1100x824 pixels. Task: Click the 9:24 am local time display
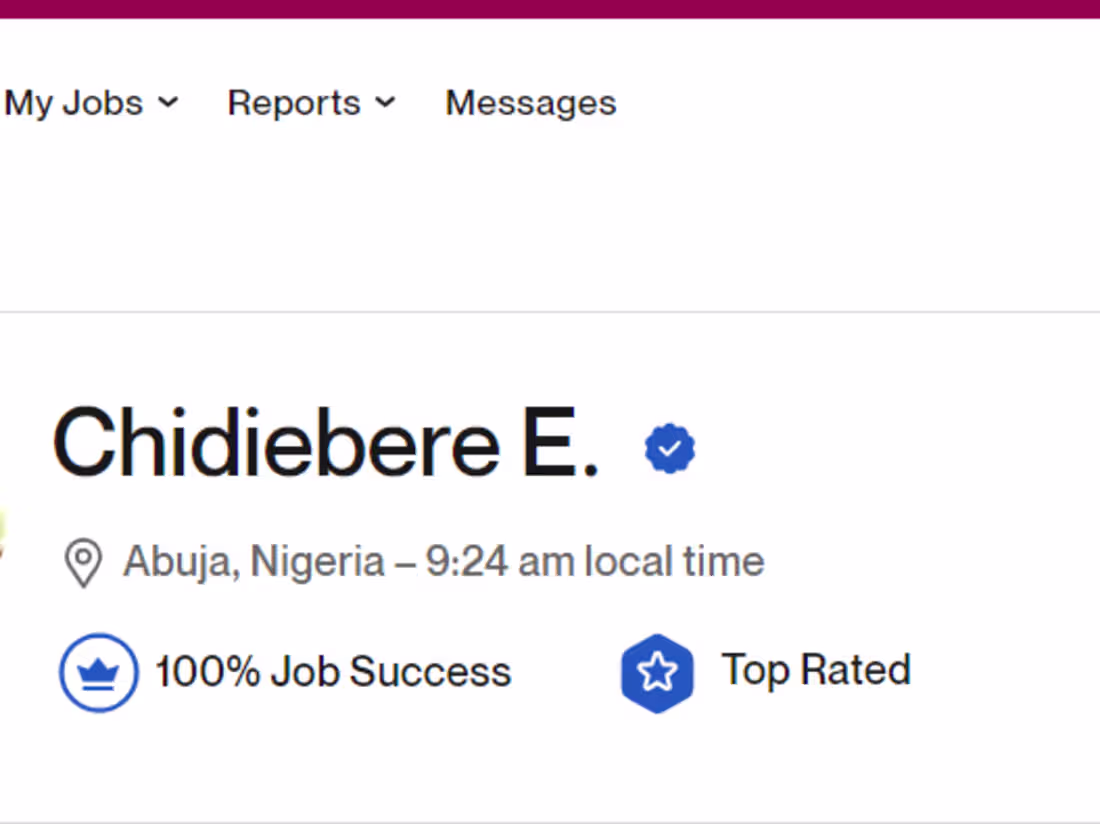[590, 560]
